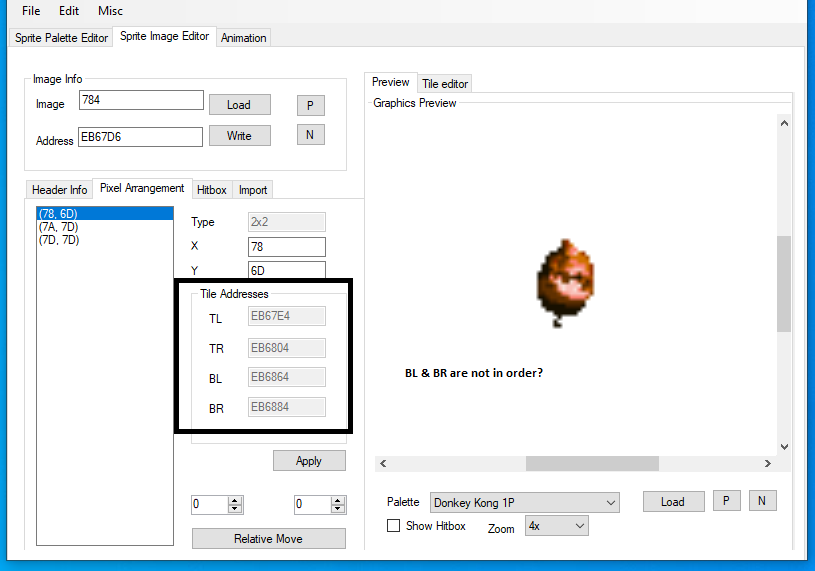The height and width of the screenshot is (571, 815).
Task: Switch to Sprite Palette Editor tab
Action: 61,38
